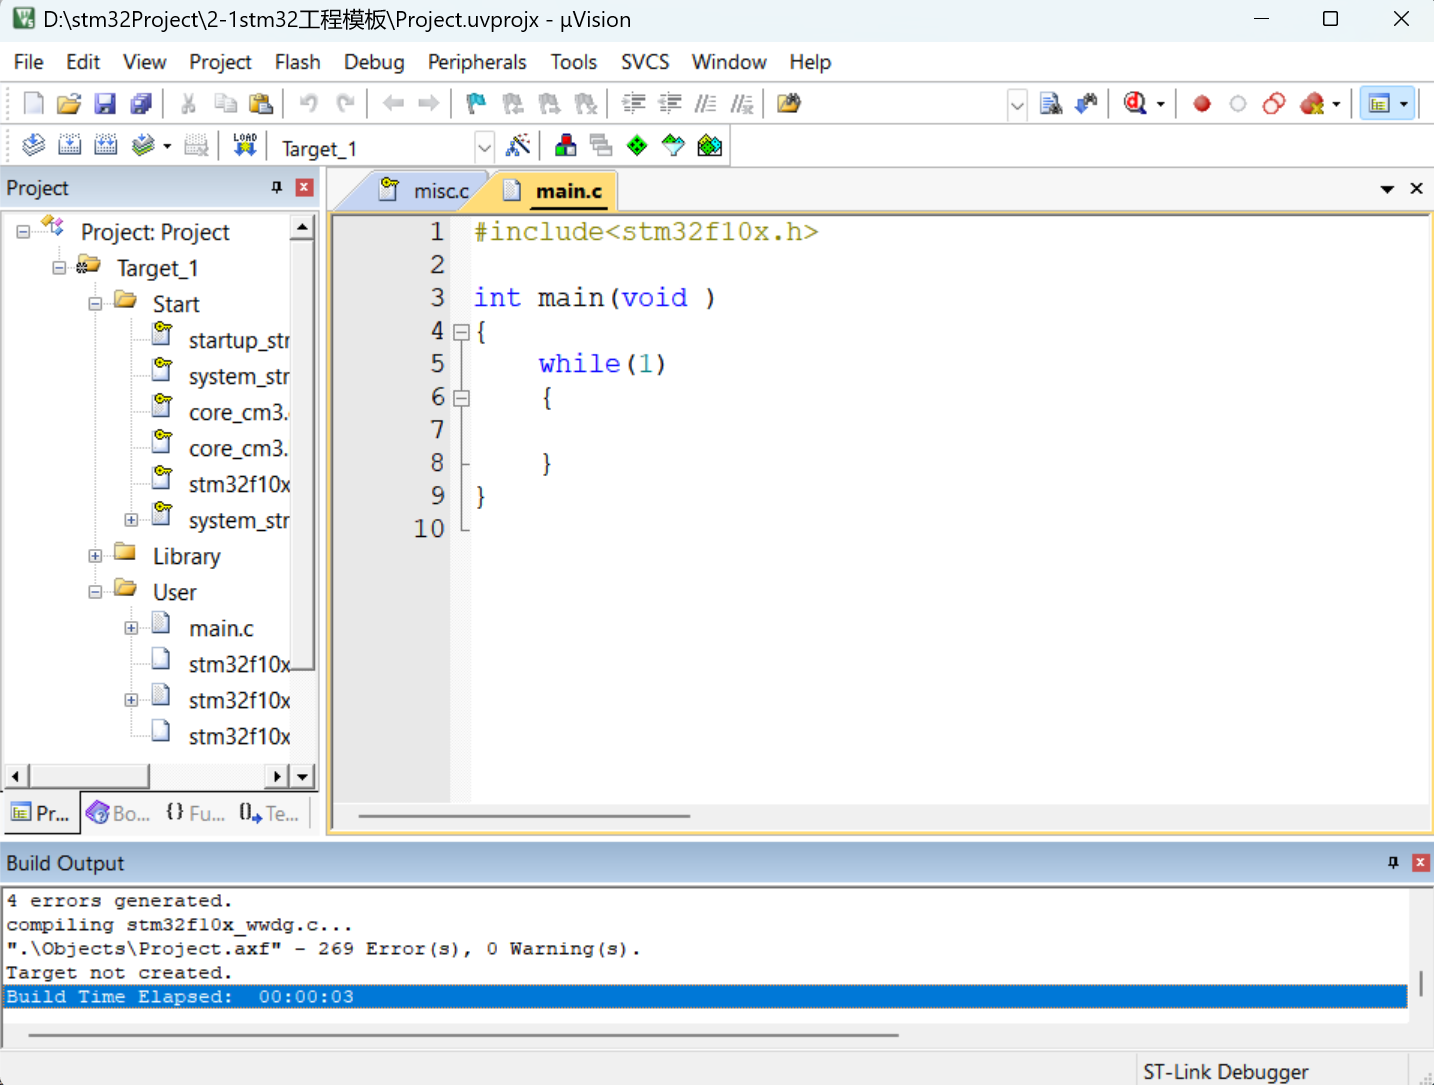Open the SVCS menu
The width and height of the screenshot is (1434, 1085).
click(x=645, y=62)
